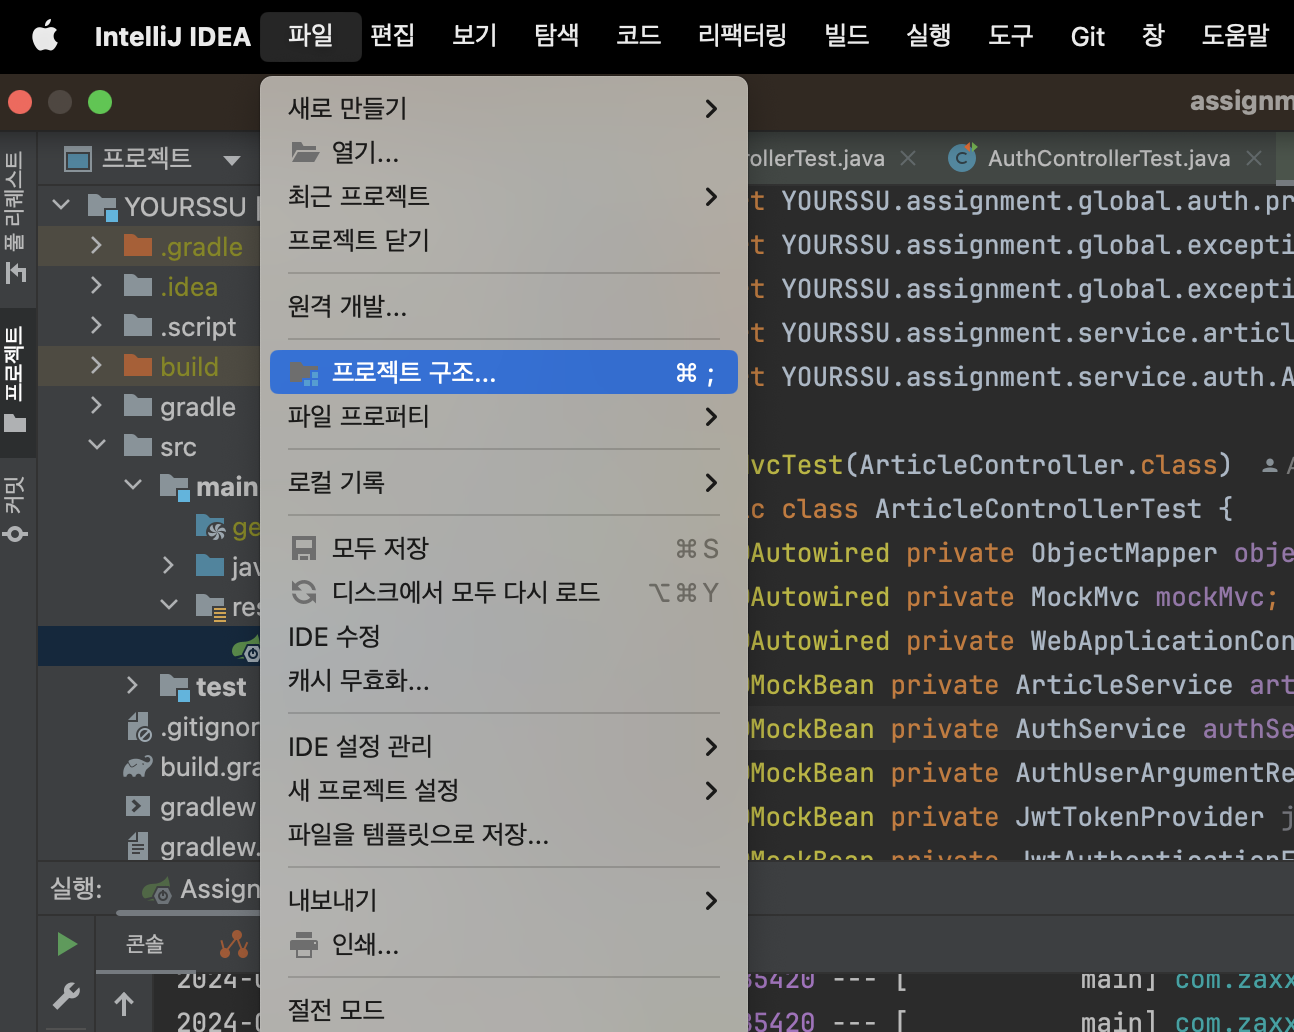Select 디스크에서 모두 다시 로드

[504, 592]
